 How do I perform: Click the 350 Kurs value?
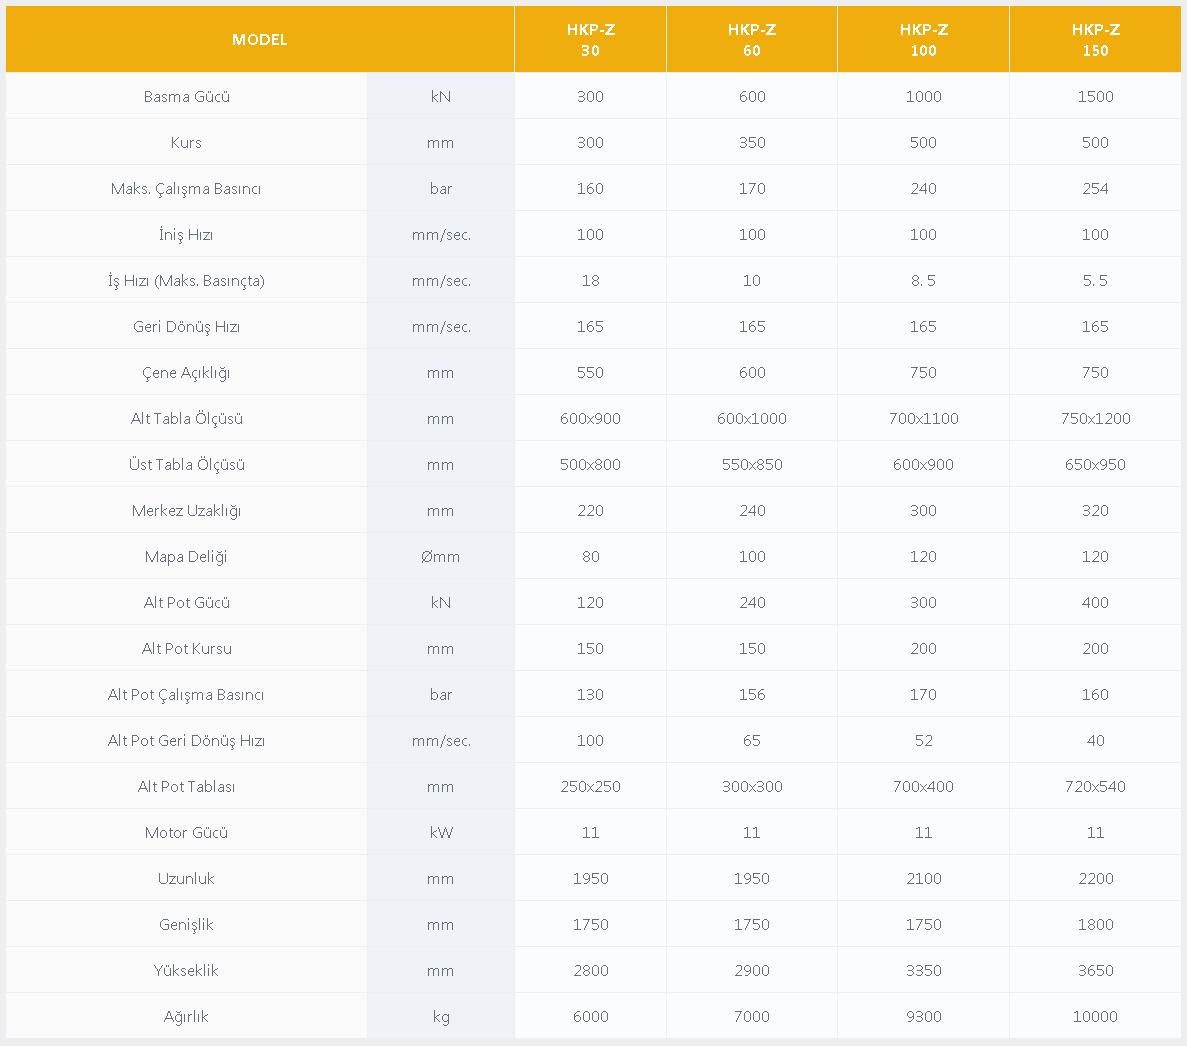752,142
